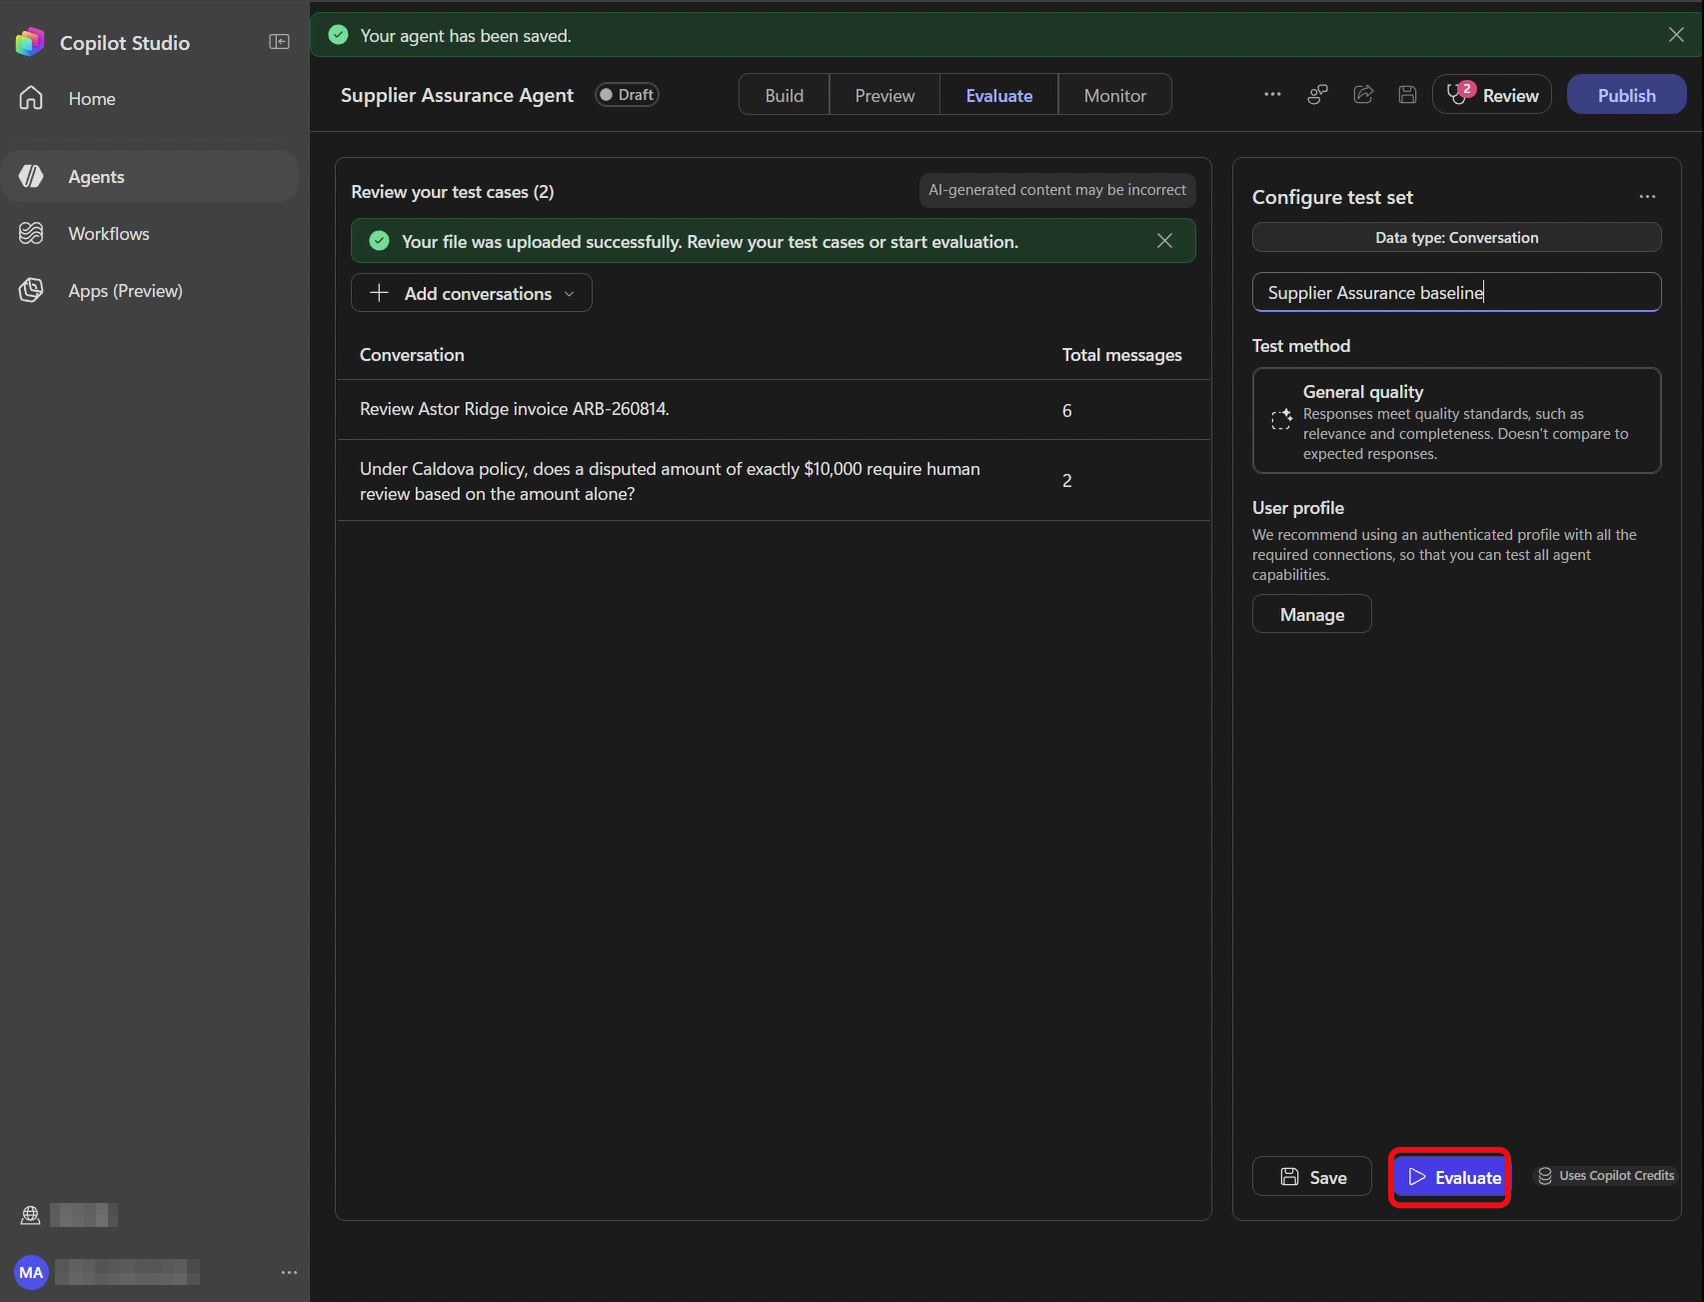
Task: Click the share agent icon
Action: 1363,94
